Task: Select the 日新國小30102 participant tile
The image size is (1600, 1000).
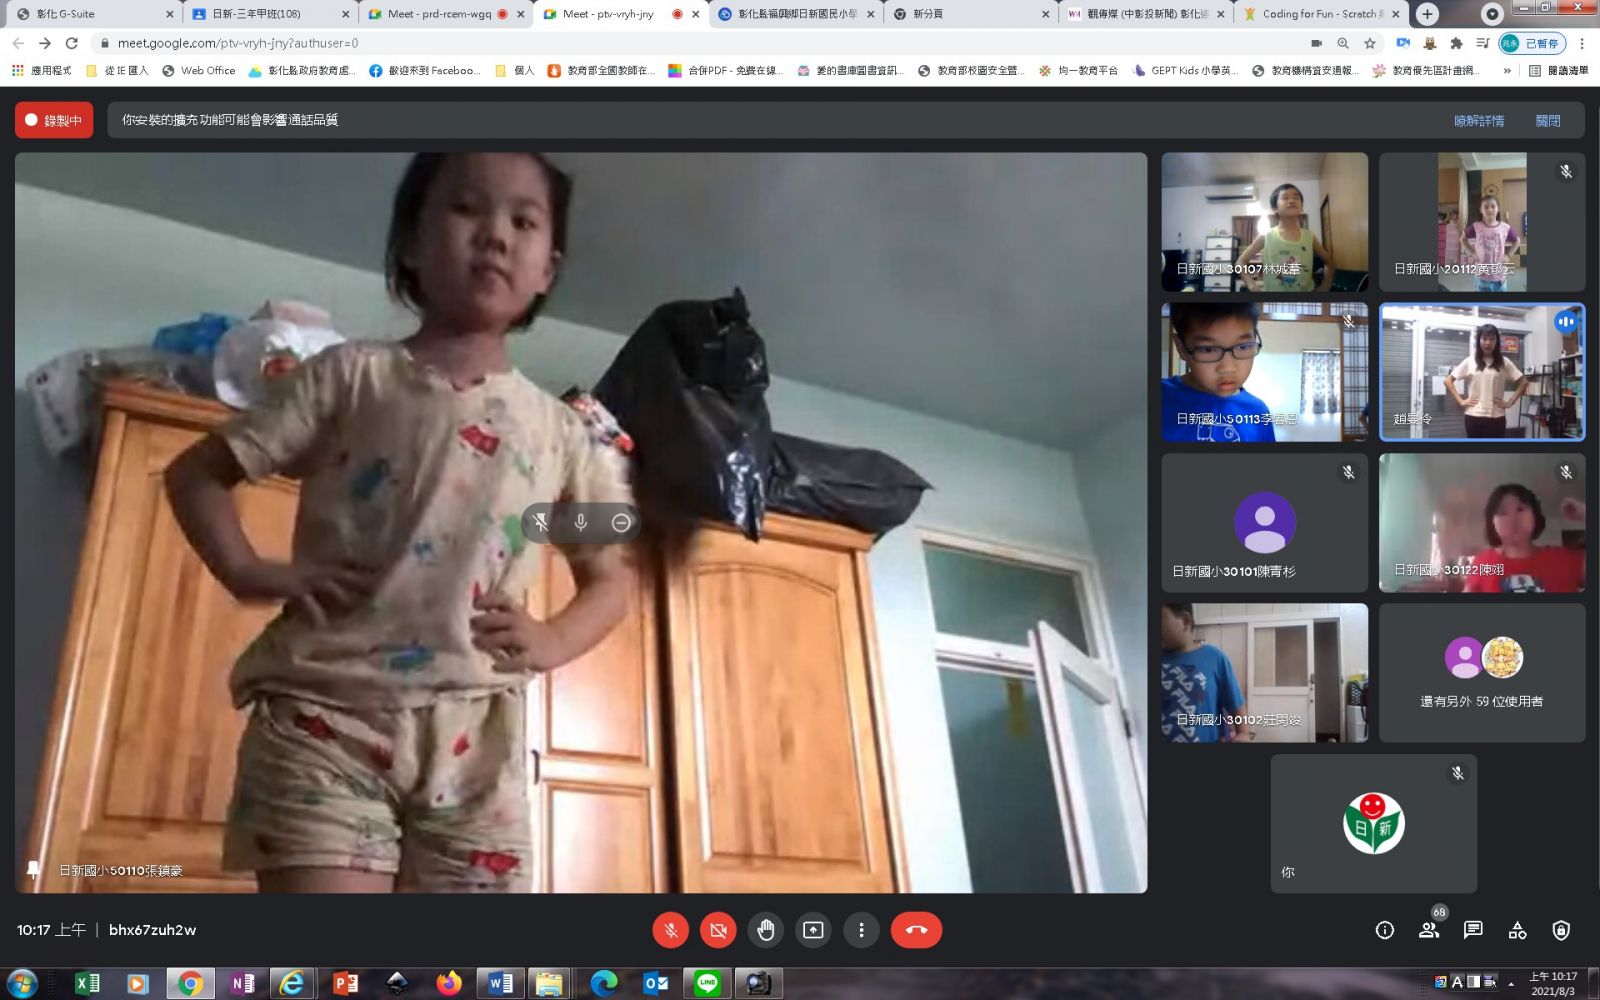Action: 1265,672
